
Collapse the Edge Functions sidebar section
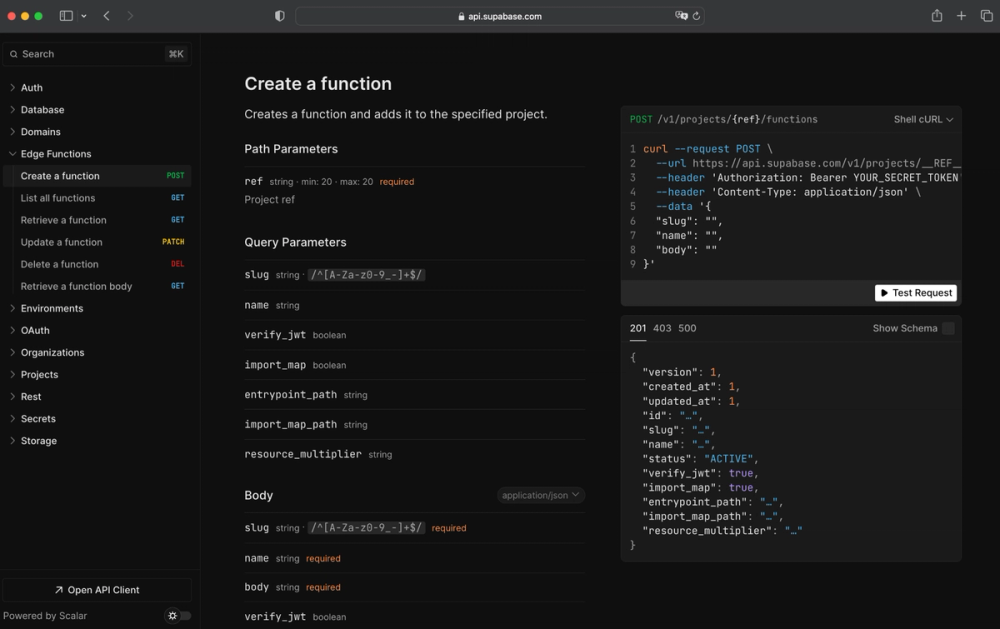[x=55, y=154]
